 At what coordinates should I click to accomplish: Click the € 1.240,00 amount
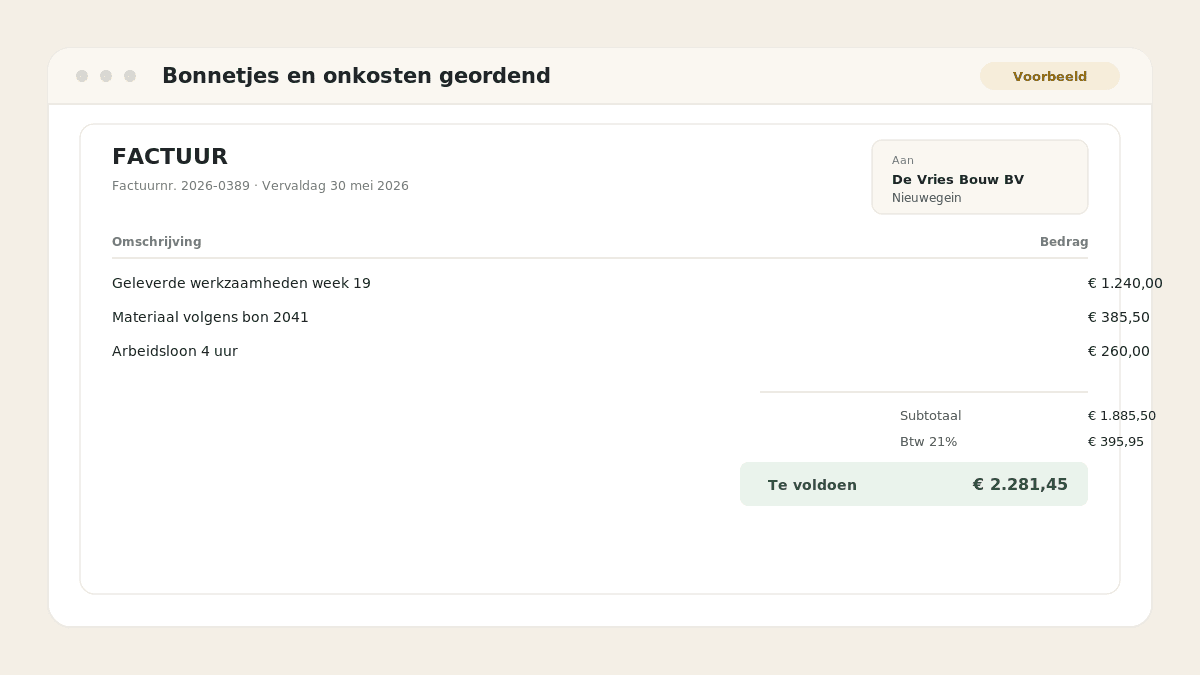coord(1125,283)
